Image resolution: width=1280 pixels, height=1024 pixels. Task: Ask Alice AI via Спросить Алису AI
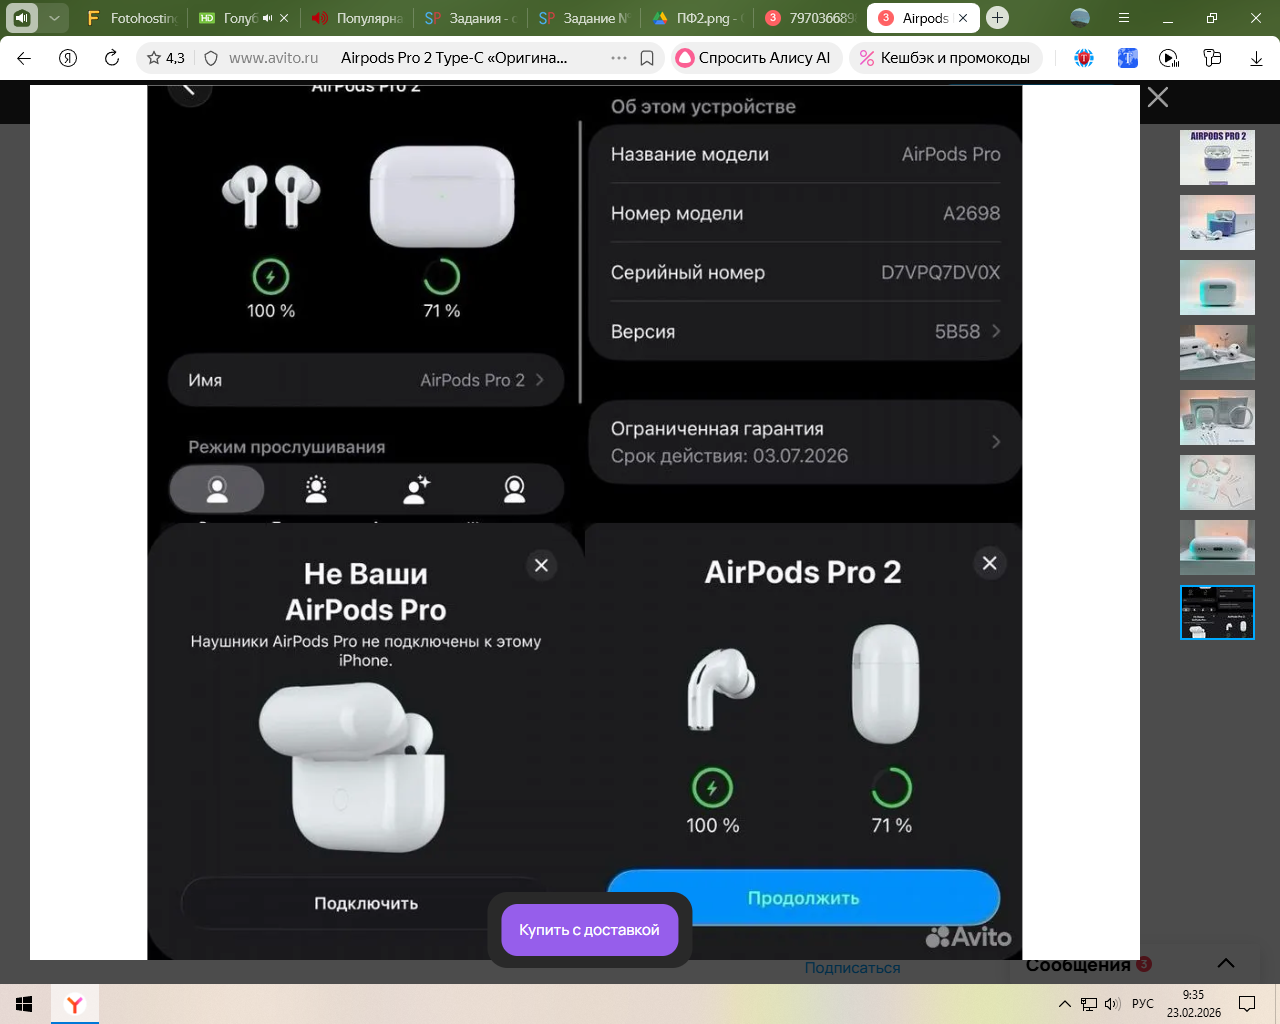(x=754, y=58)
